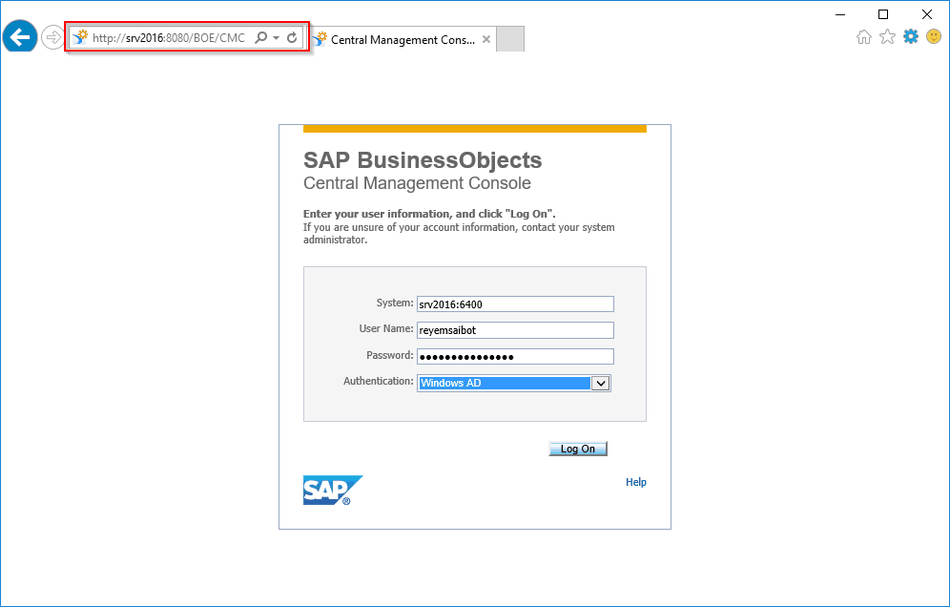Click the "System:" label
Screen dimensions: 950x607
(394, 302)
